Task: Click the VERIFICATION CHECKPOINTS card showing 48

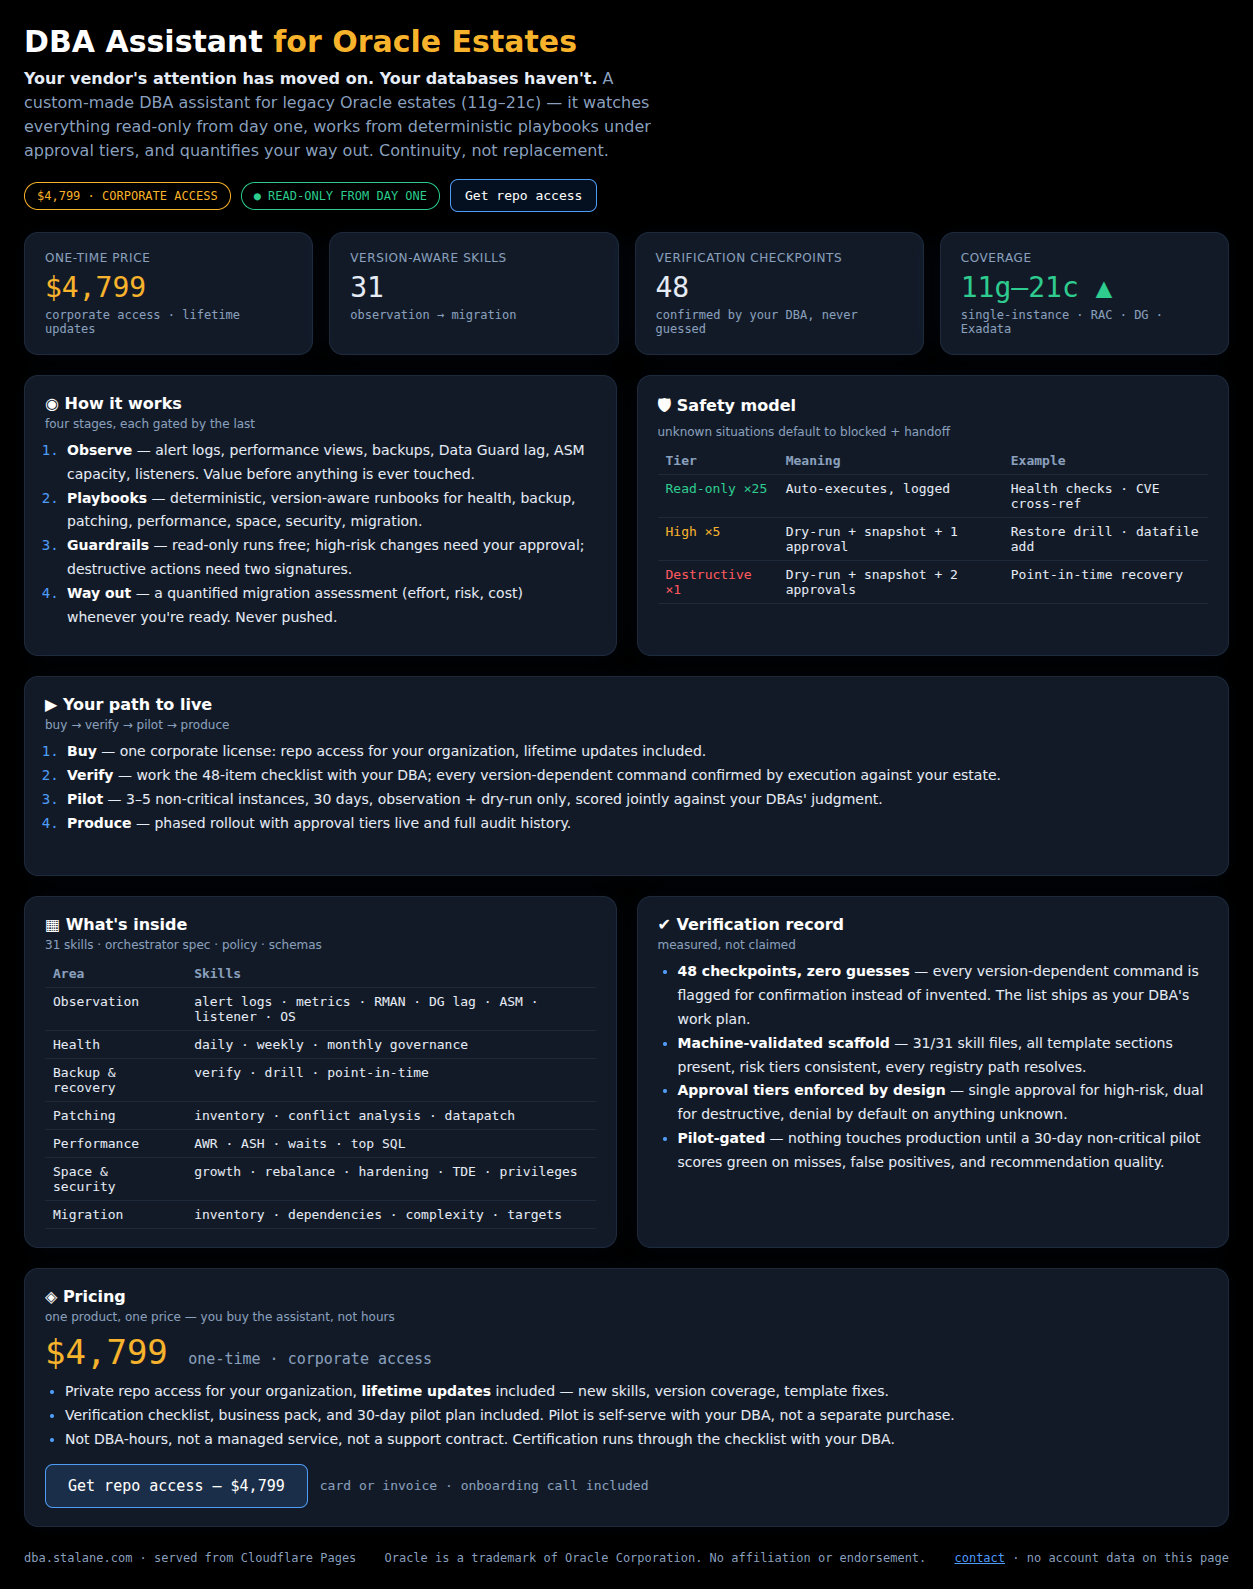Action: [779, 293]
